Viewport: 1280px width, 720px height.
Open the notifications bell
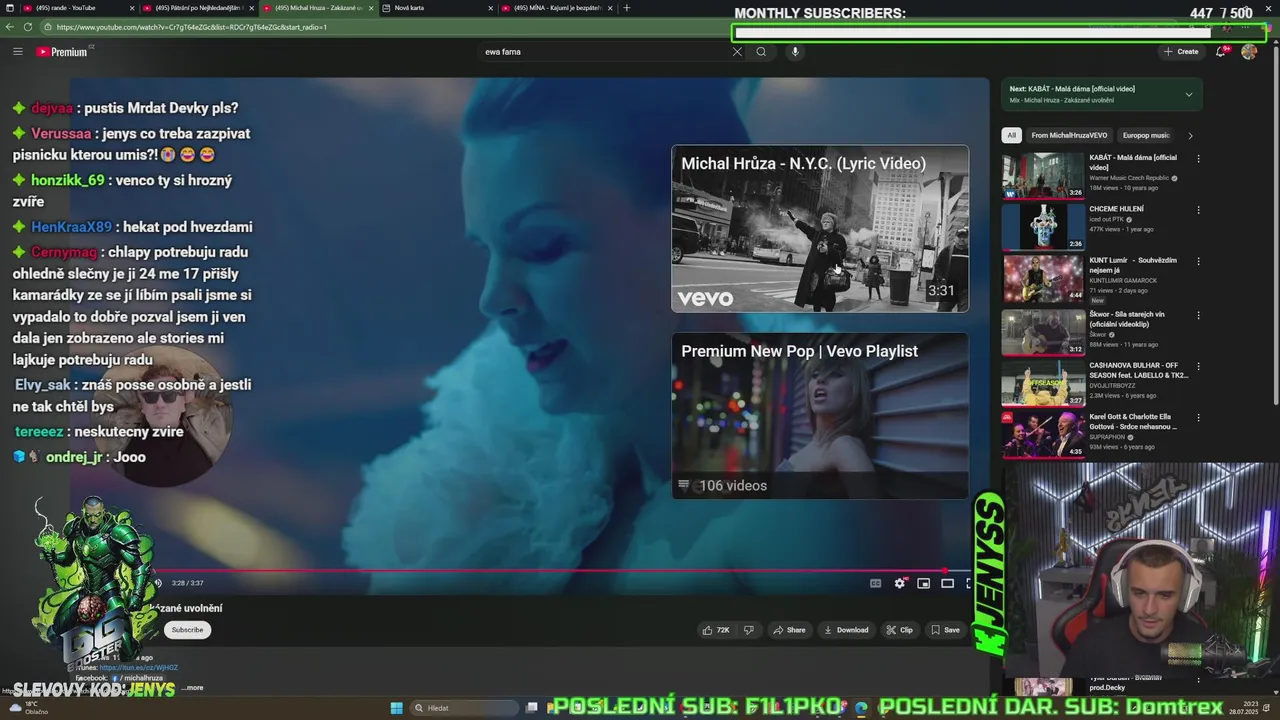pos(1220,51)
